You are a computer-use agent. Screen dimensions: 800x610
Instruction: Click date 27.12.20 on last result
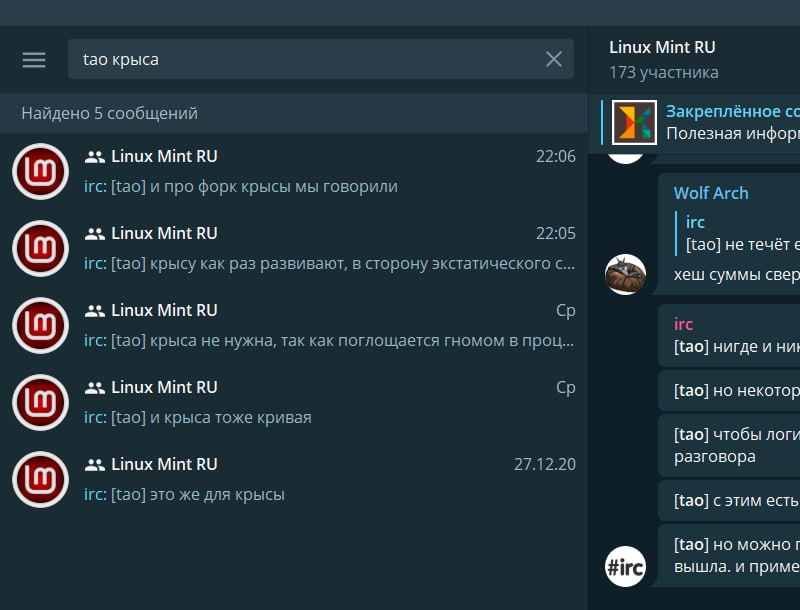click(x=544, y=465)
